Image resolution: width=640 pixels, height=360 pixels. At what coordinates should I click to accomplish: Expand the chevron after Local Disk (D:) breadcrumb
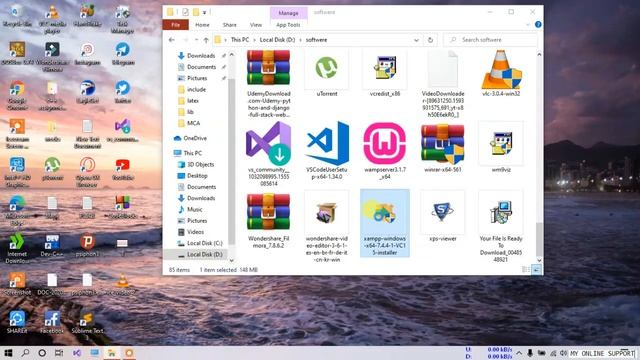point(300,40)
